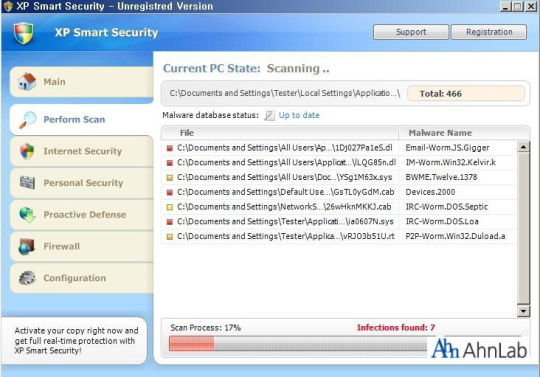Screen dimensions: 540x377
Task: Open the Registration button
Action: (x=489, y=32)
